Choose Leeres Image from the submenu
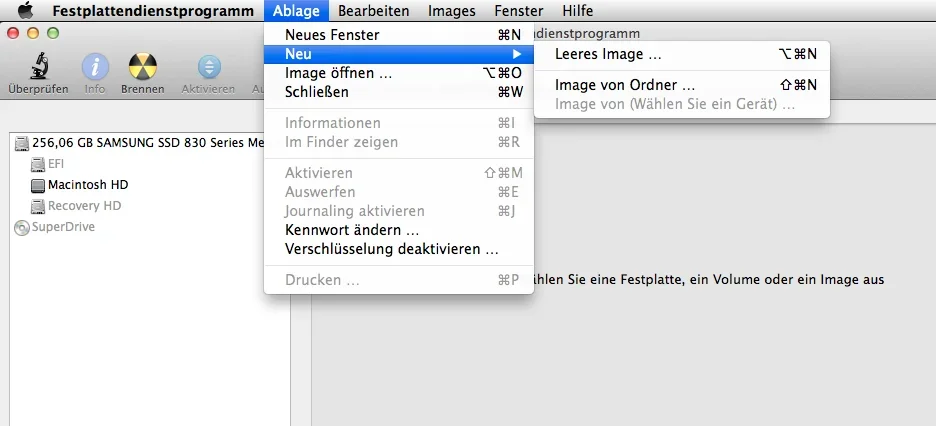 point(608,54)
